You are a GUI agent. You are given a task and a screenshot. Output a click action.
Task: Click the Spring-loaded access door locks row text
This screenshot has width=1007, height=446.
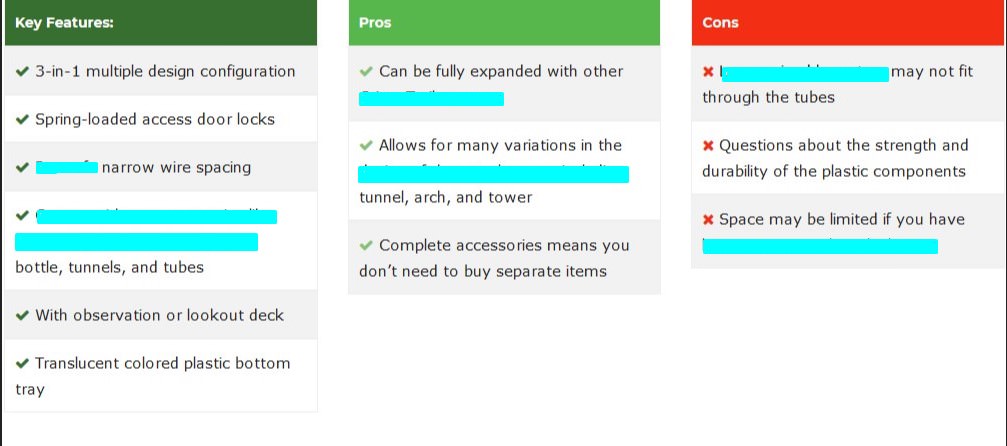tap(155, 120)
